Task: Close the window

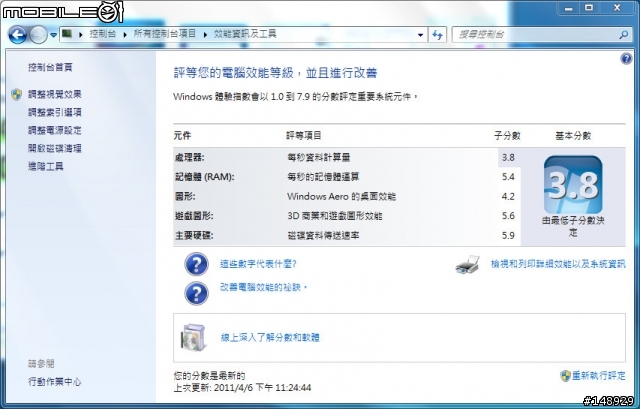Action: [617, 8]
